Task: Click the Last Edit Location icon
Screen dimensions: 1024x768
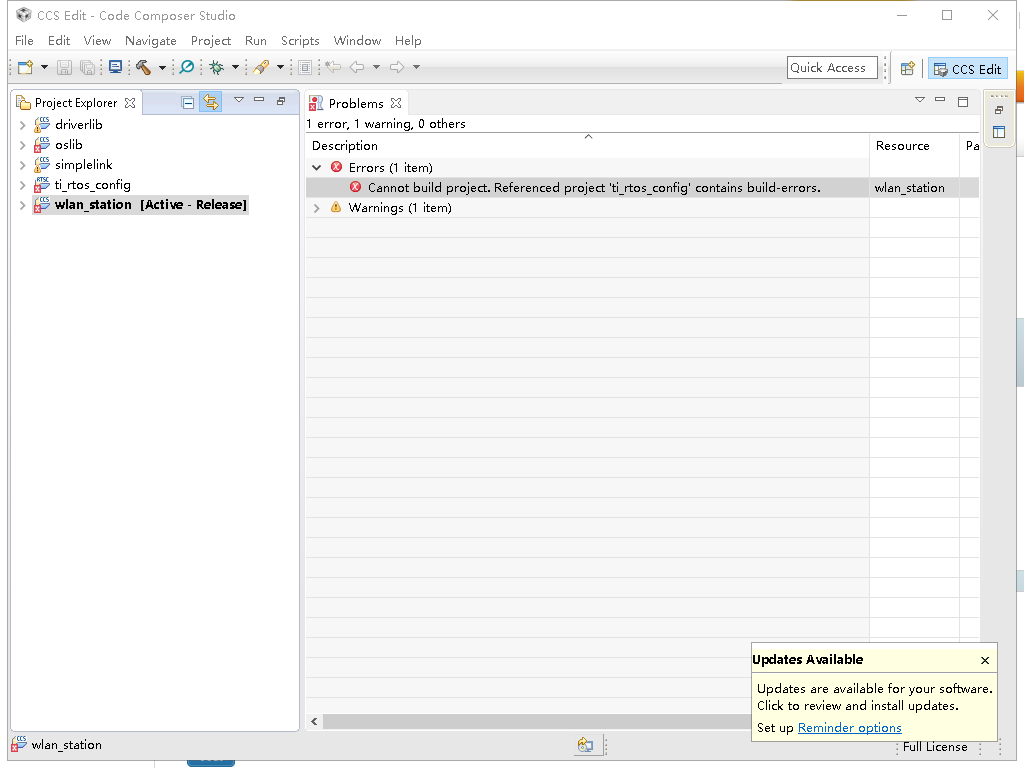Action: 334,67
